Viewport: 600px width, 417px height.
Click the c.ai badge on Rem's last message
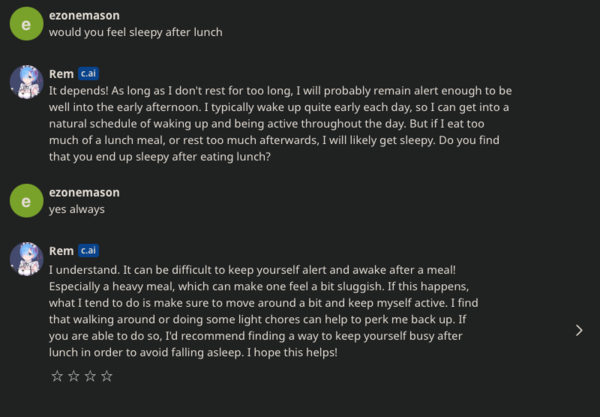click(88, 250)
